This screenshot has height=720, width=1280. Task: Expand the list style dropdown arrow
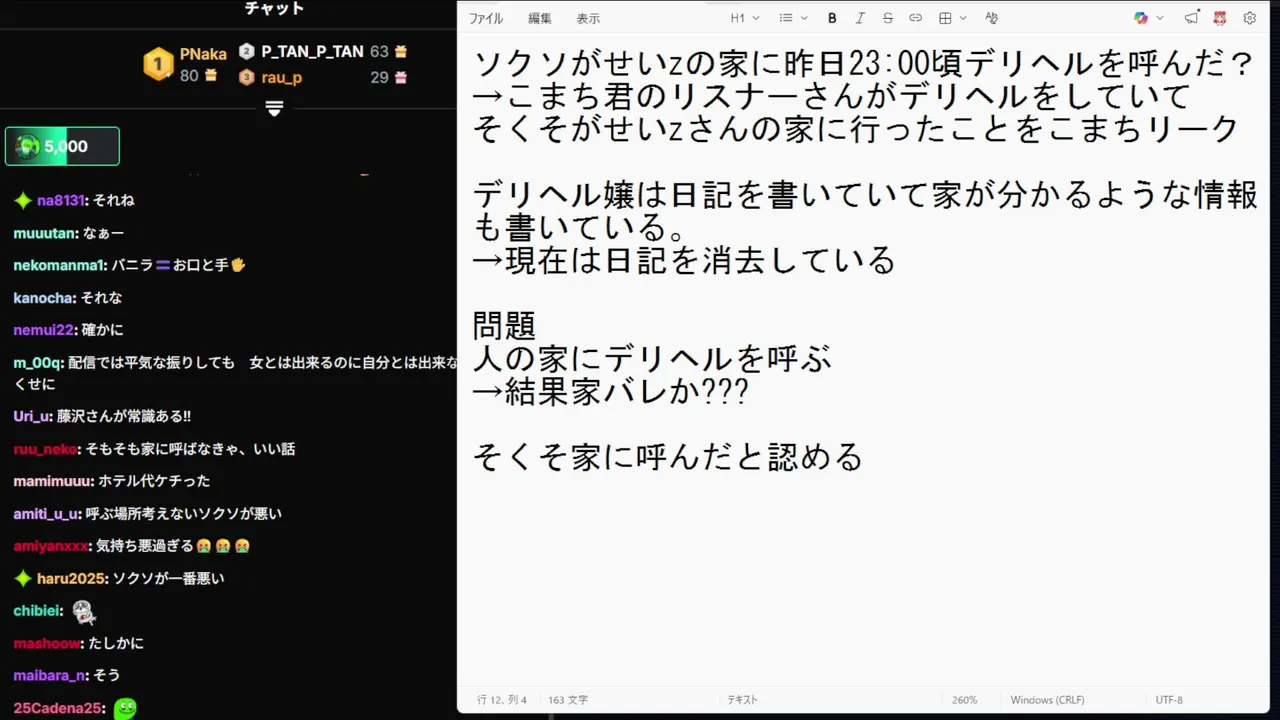click(804, 18)
